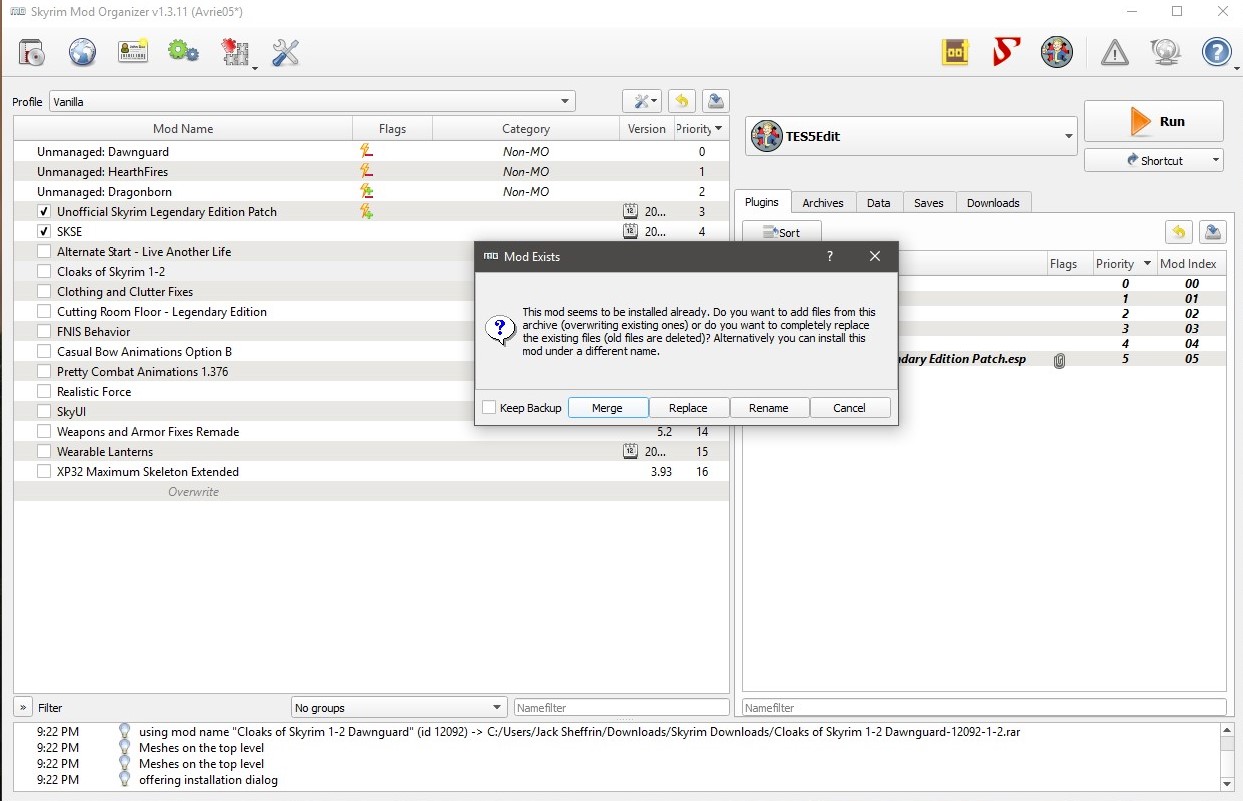1243x801 pixels.
Task: Uncheck the SKSE mod checkbox
Action: coord(44,232)
